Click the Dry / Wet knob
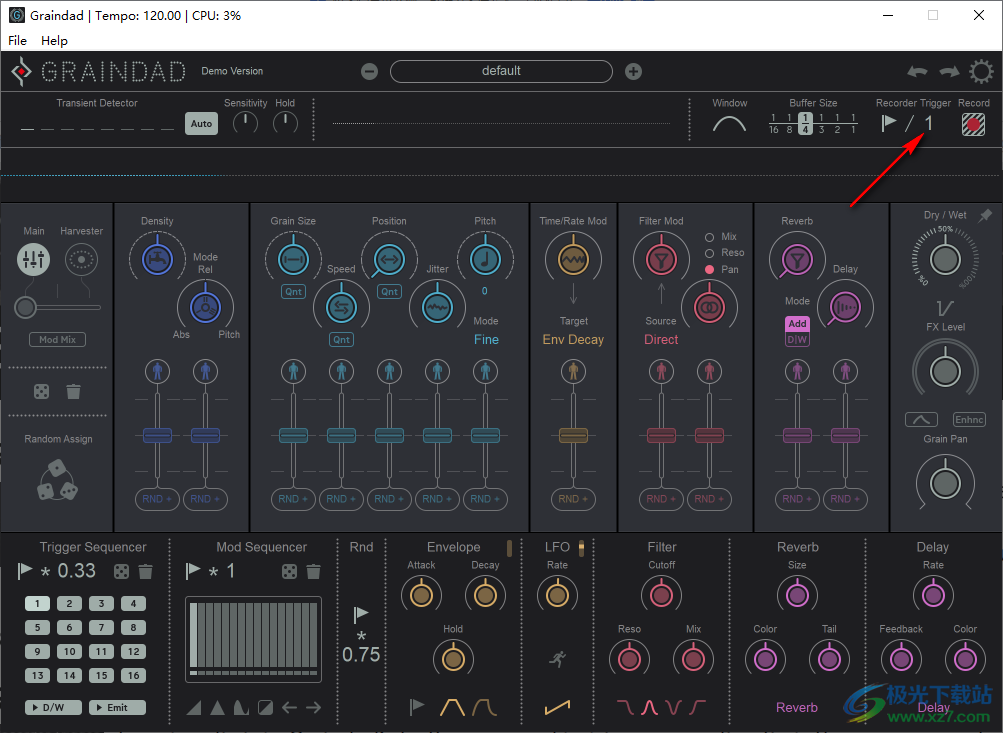Viewport: 1003px width, 733px height. pyautogui.click(x=945, y=259)
